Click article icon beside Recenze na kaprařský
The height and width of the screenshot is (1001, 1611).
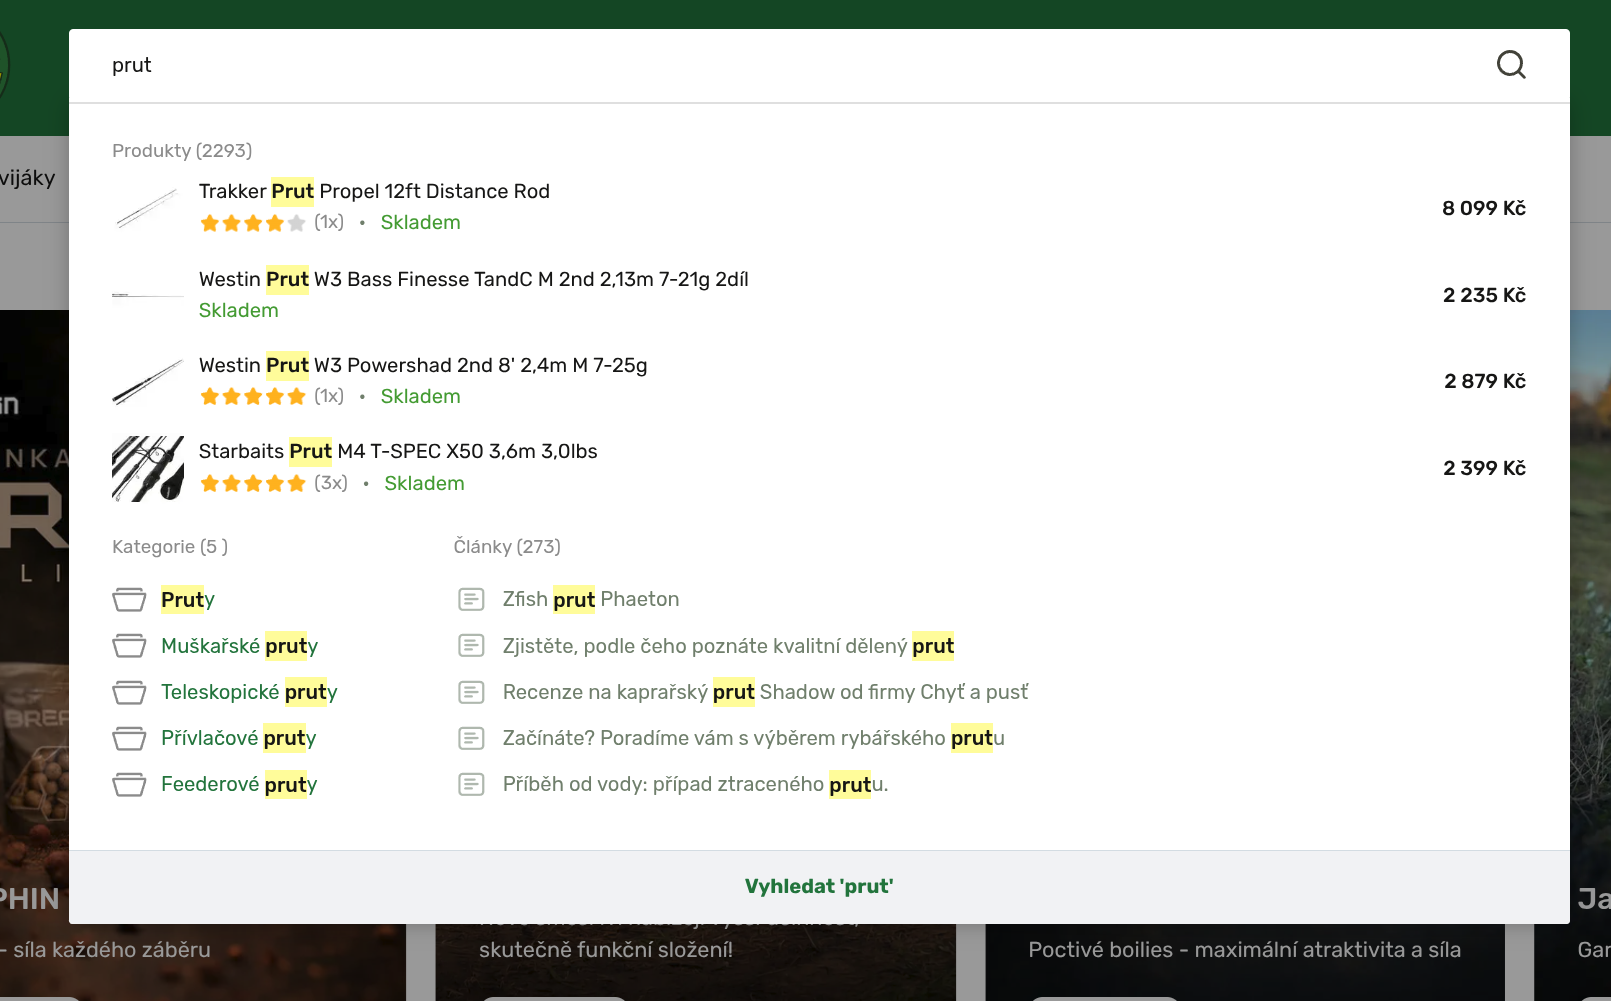(x=471, y=692)
